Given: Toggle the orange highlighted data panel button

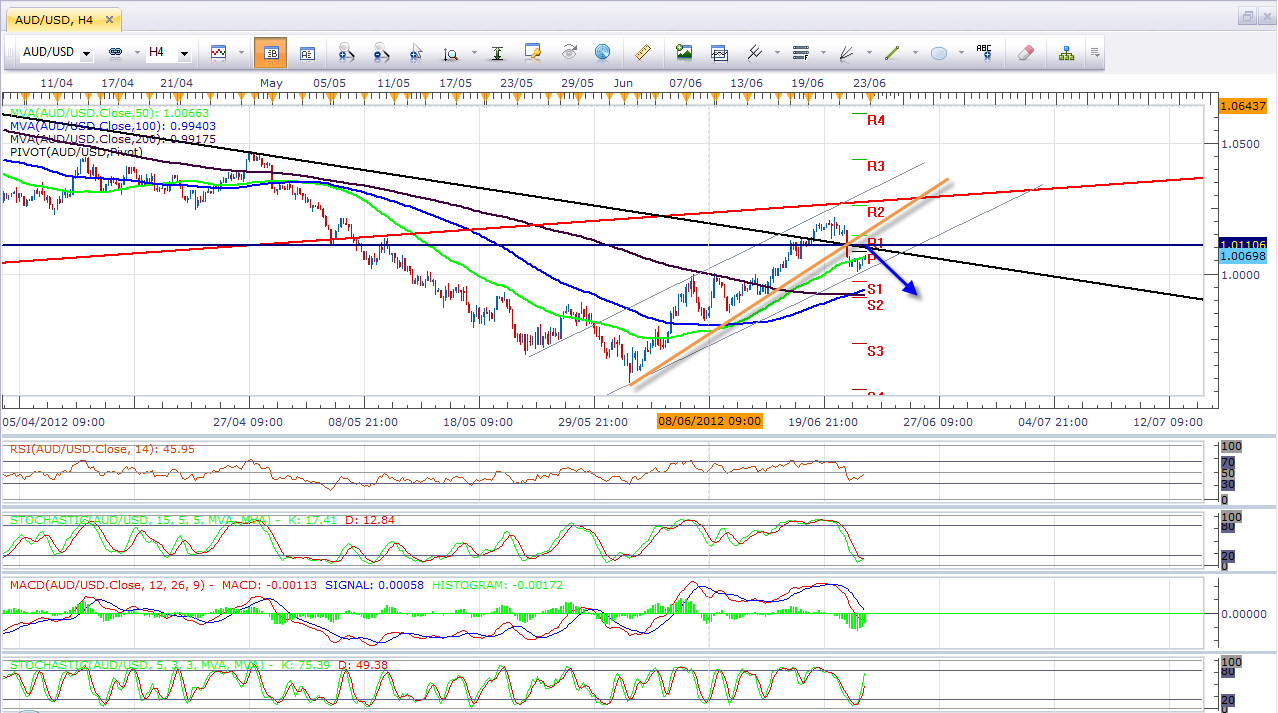Looking at the screenshot, I should click(x=270, y=52).
